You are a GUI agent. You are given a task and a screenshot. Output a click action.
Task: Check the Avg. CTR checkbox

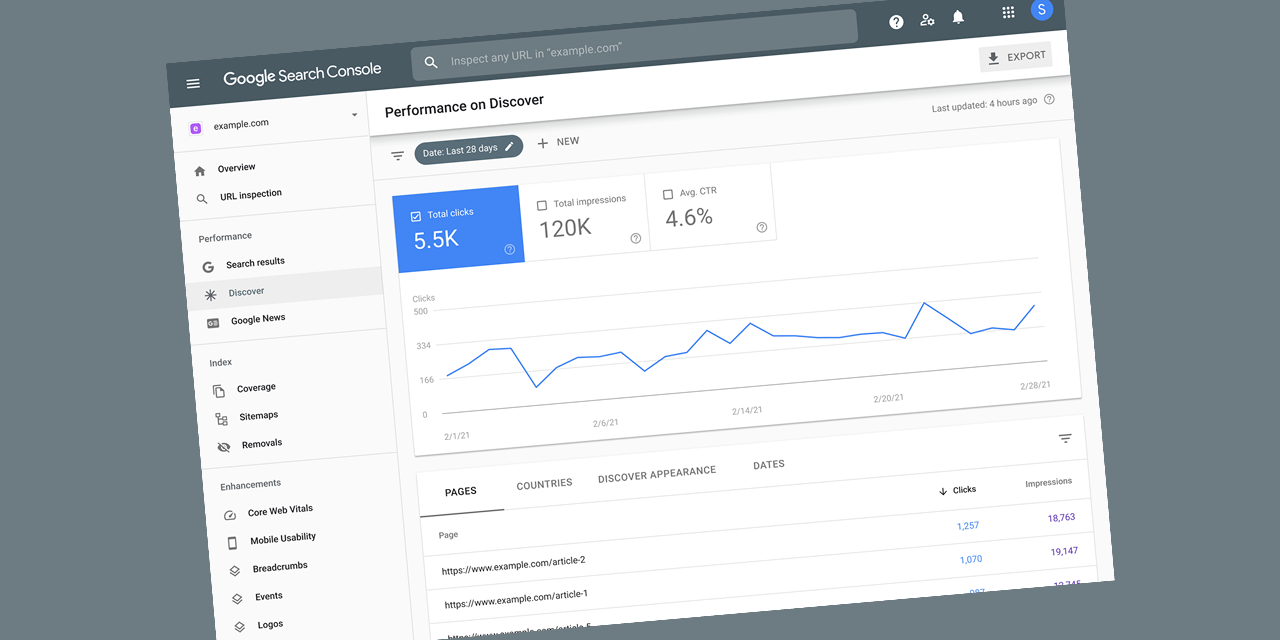click(668, 194)
